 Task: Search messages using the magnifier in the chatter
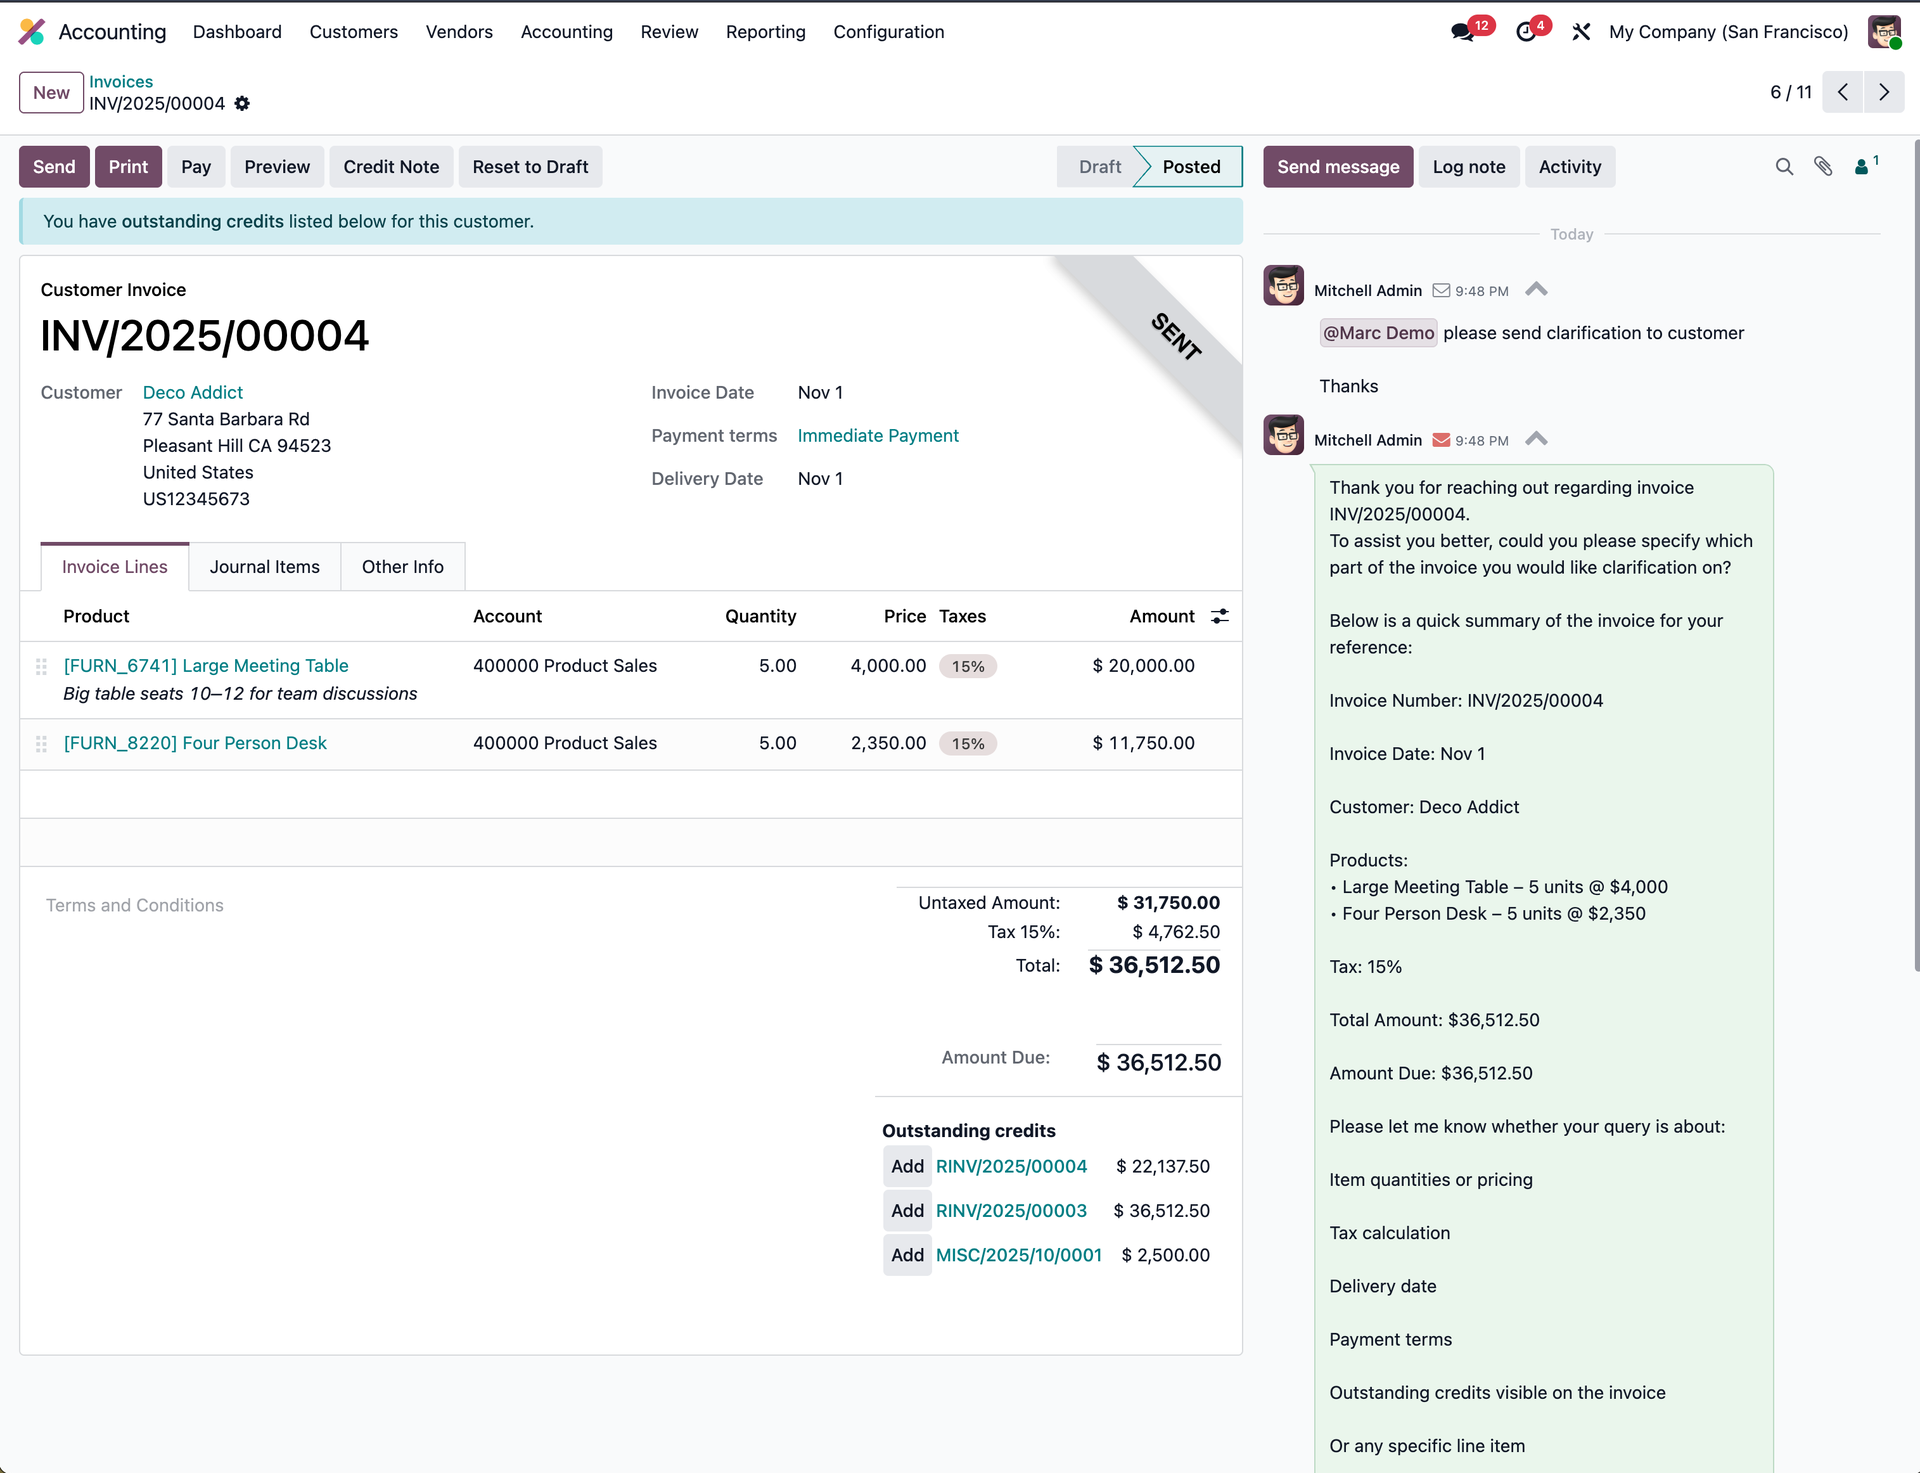(1784, 166)
